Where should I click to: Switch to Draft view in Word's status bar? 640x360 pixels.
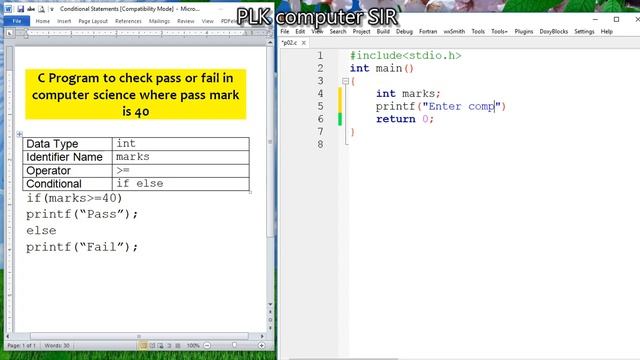(x=178, y=346)
